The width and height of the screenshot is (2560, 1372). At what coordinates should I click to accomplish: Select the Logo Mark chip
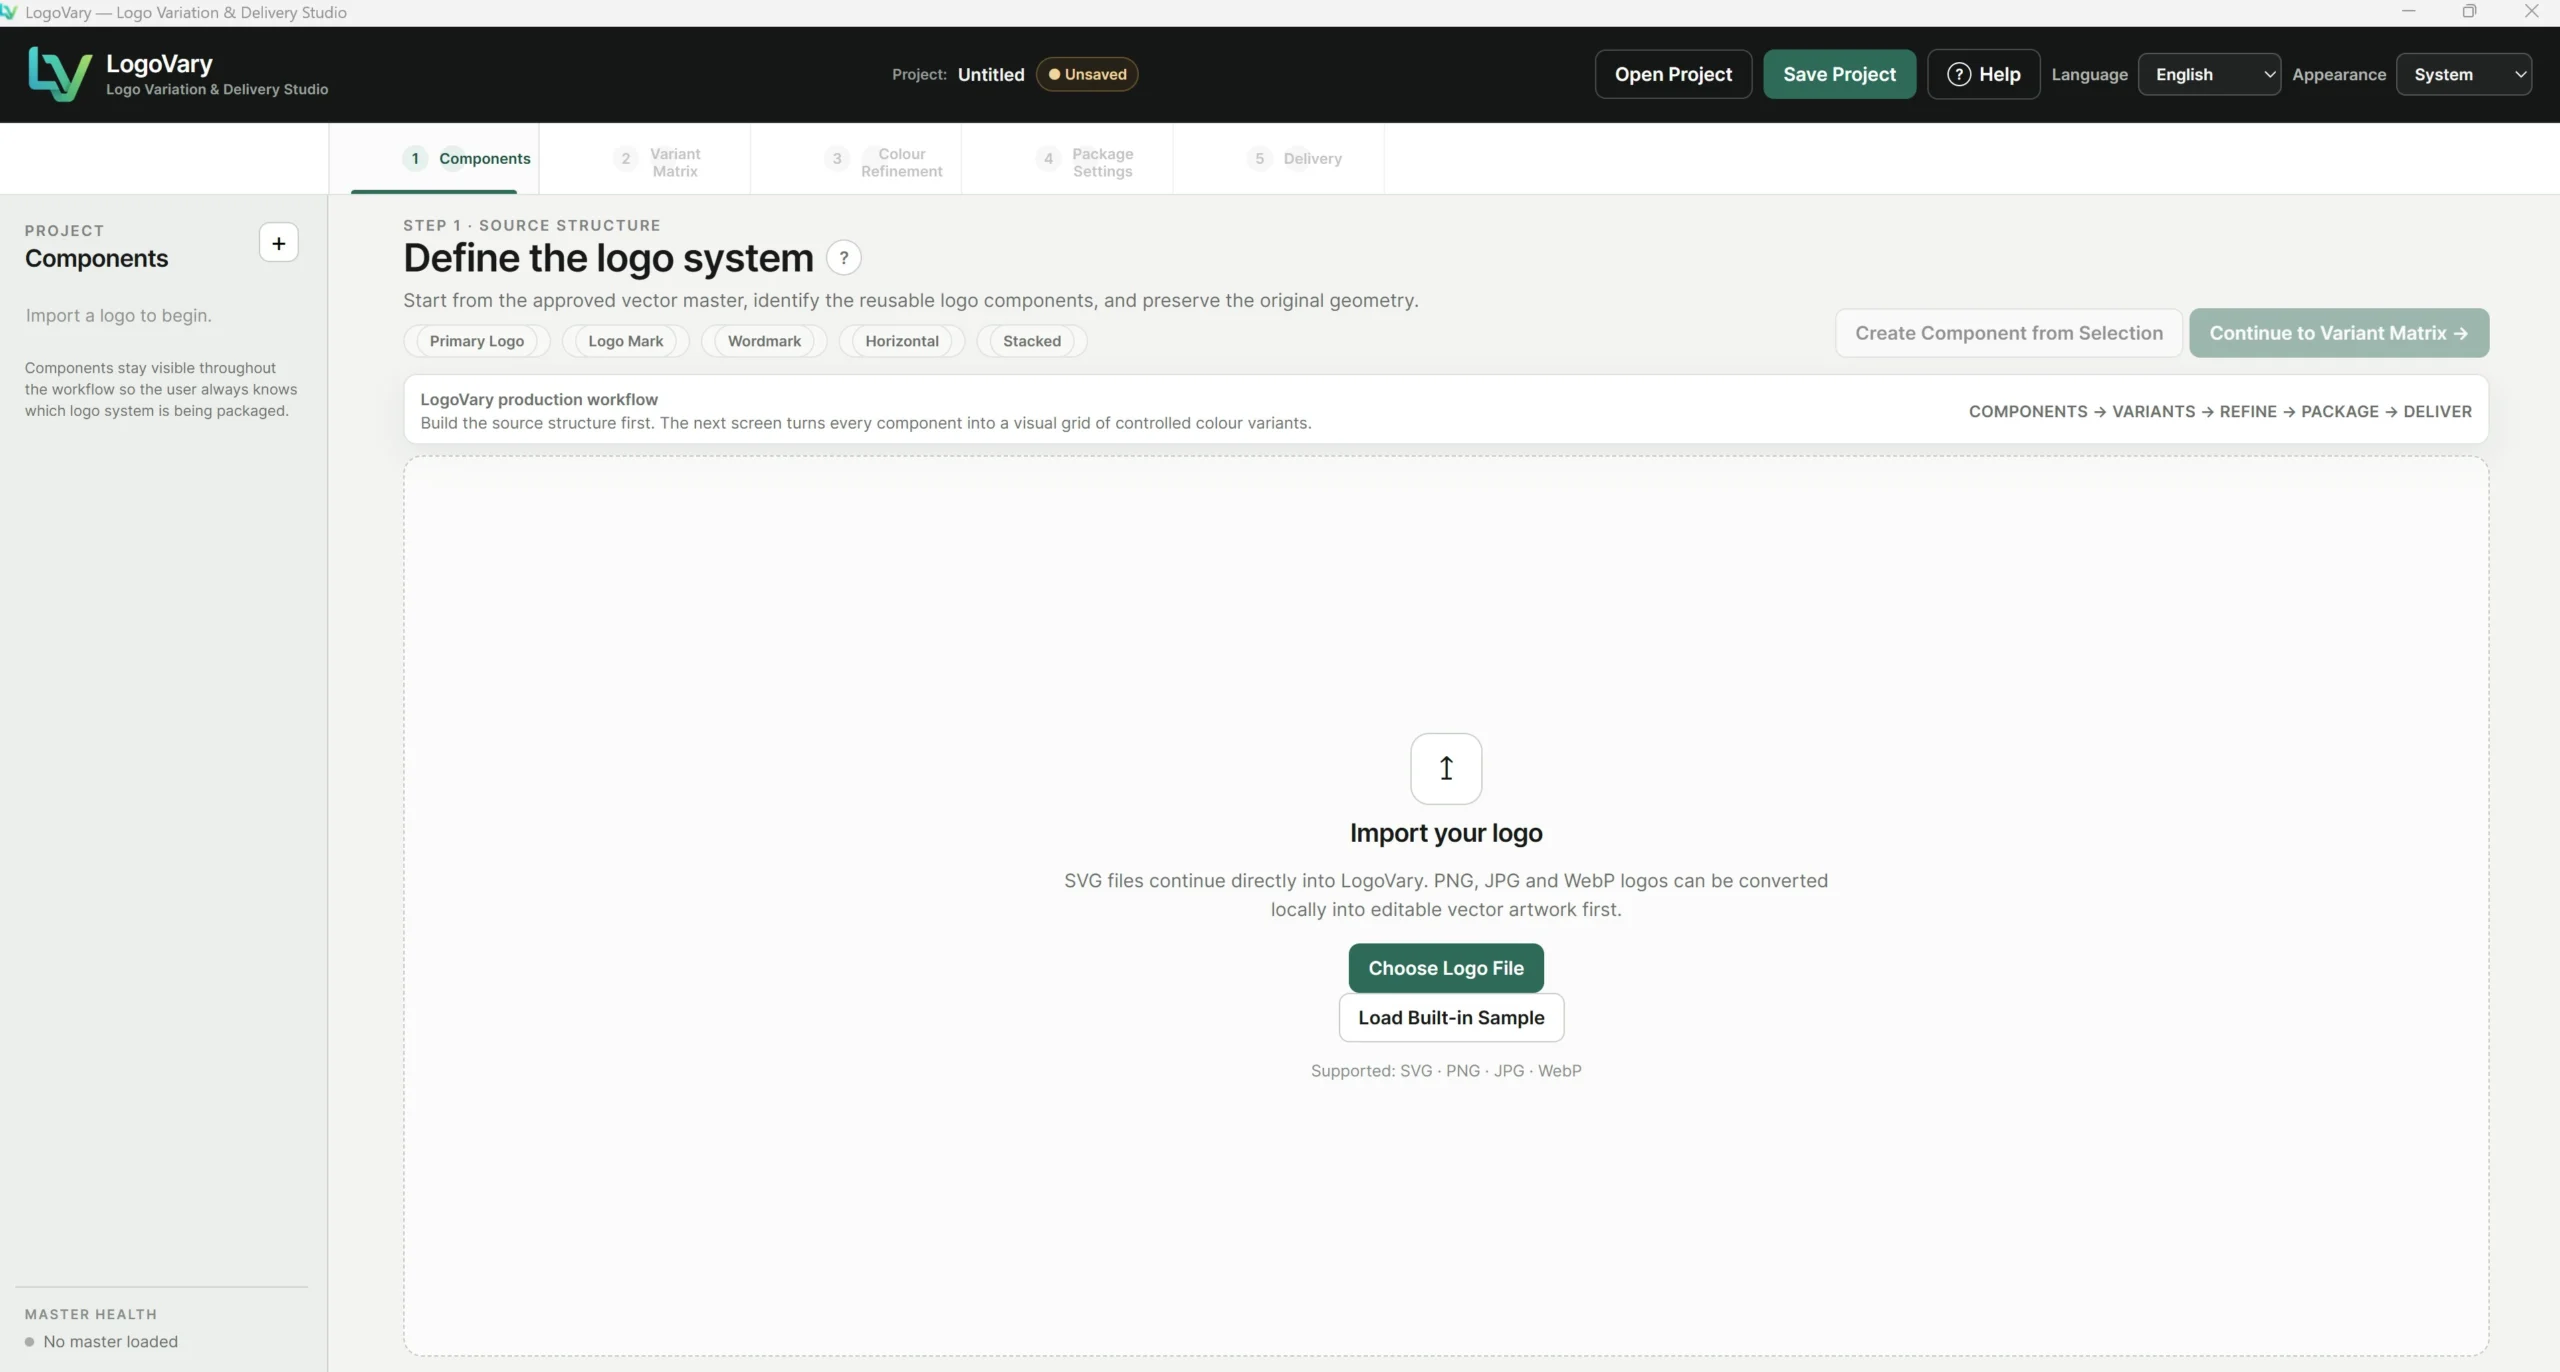point(626,341)
